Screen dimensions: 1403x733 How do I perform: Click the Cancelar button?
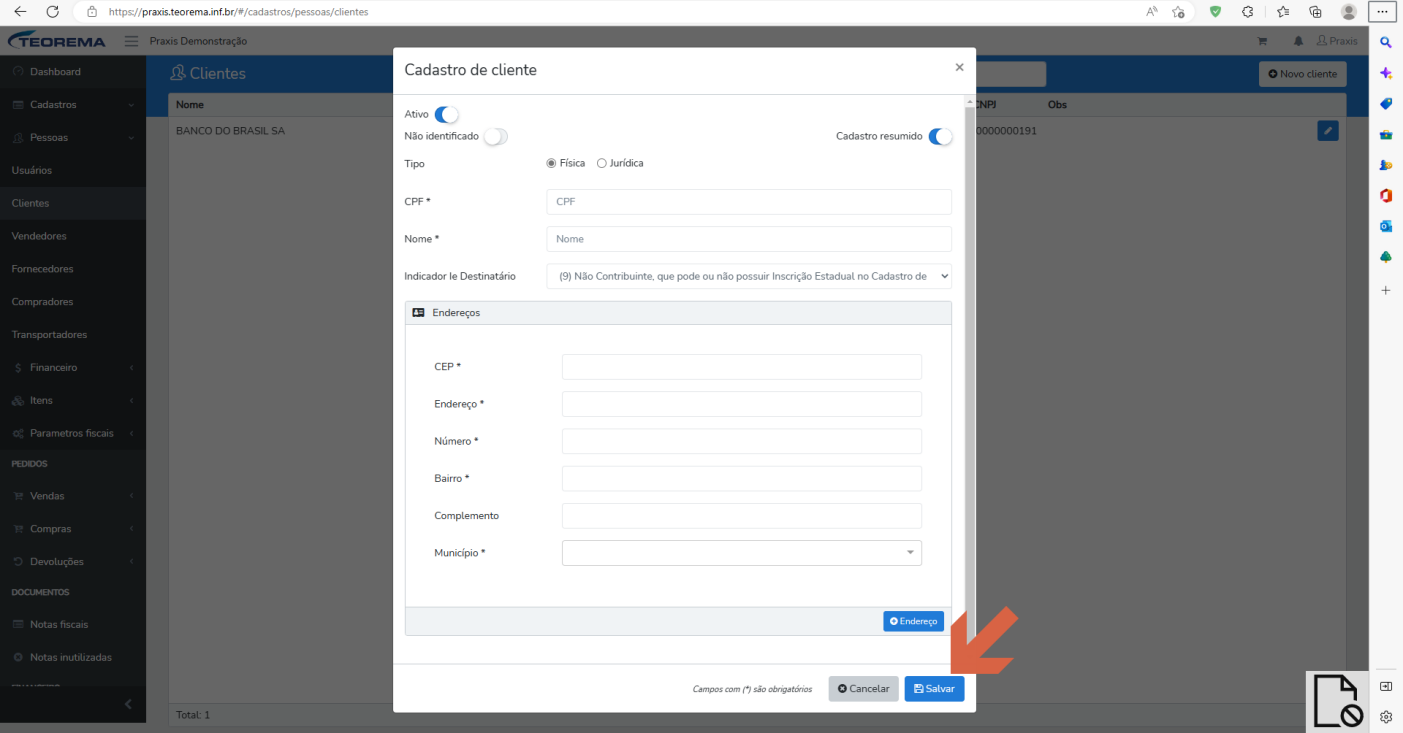pyautogui.click(x=863, y=689)
